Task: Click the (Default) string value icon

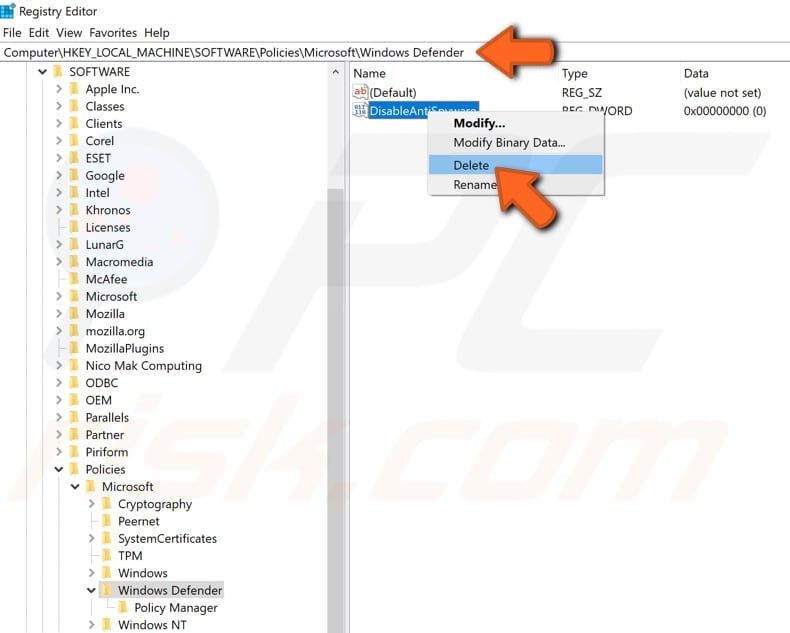Action: pyautogui.click(x=360, y=91)
